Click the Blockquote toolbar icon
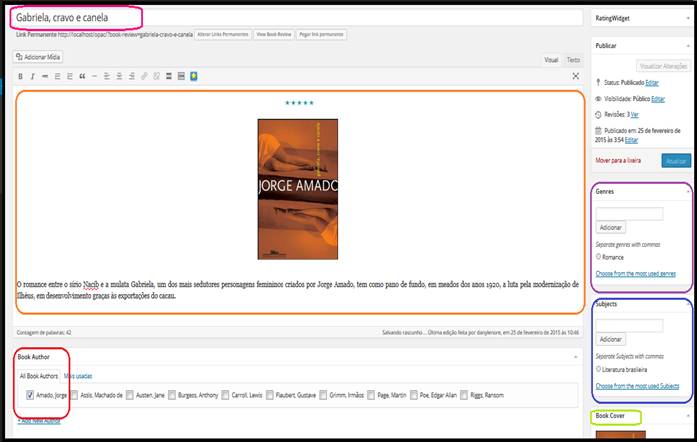 coord(82,76)
